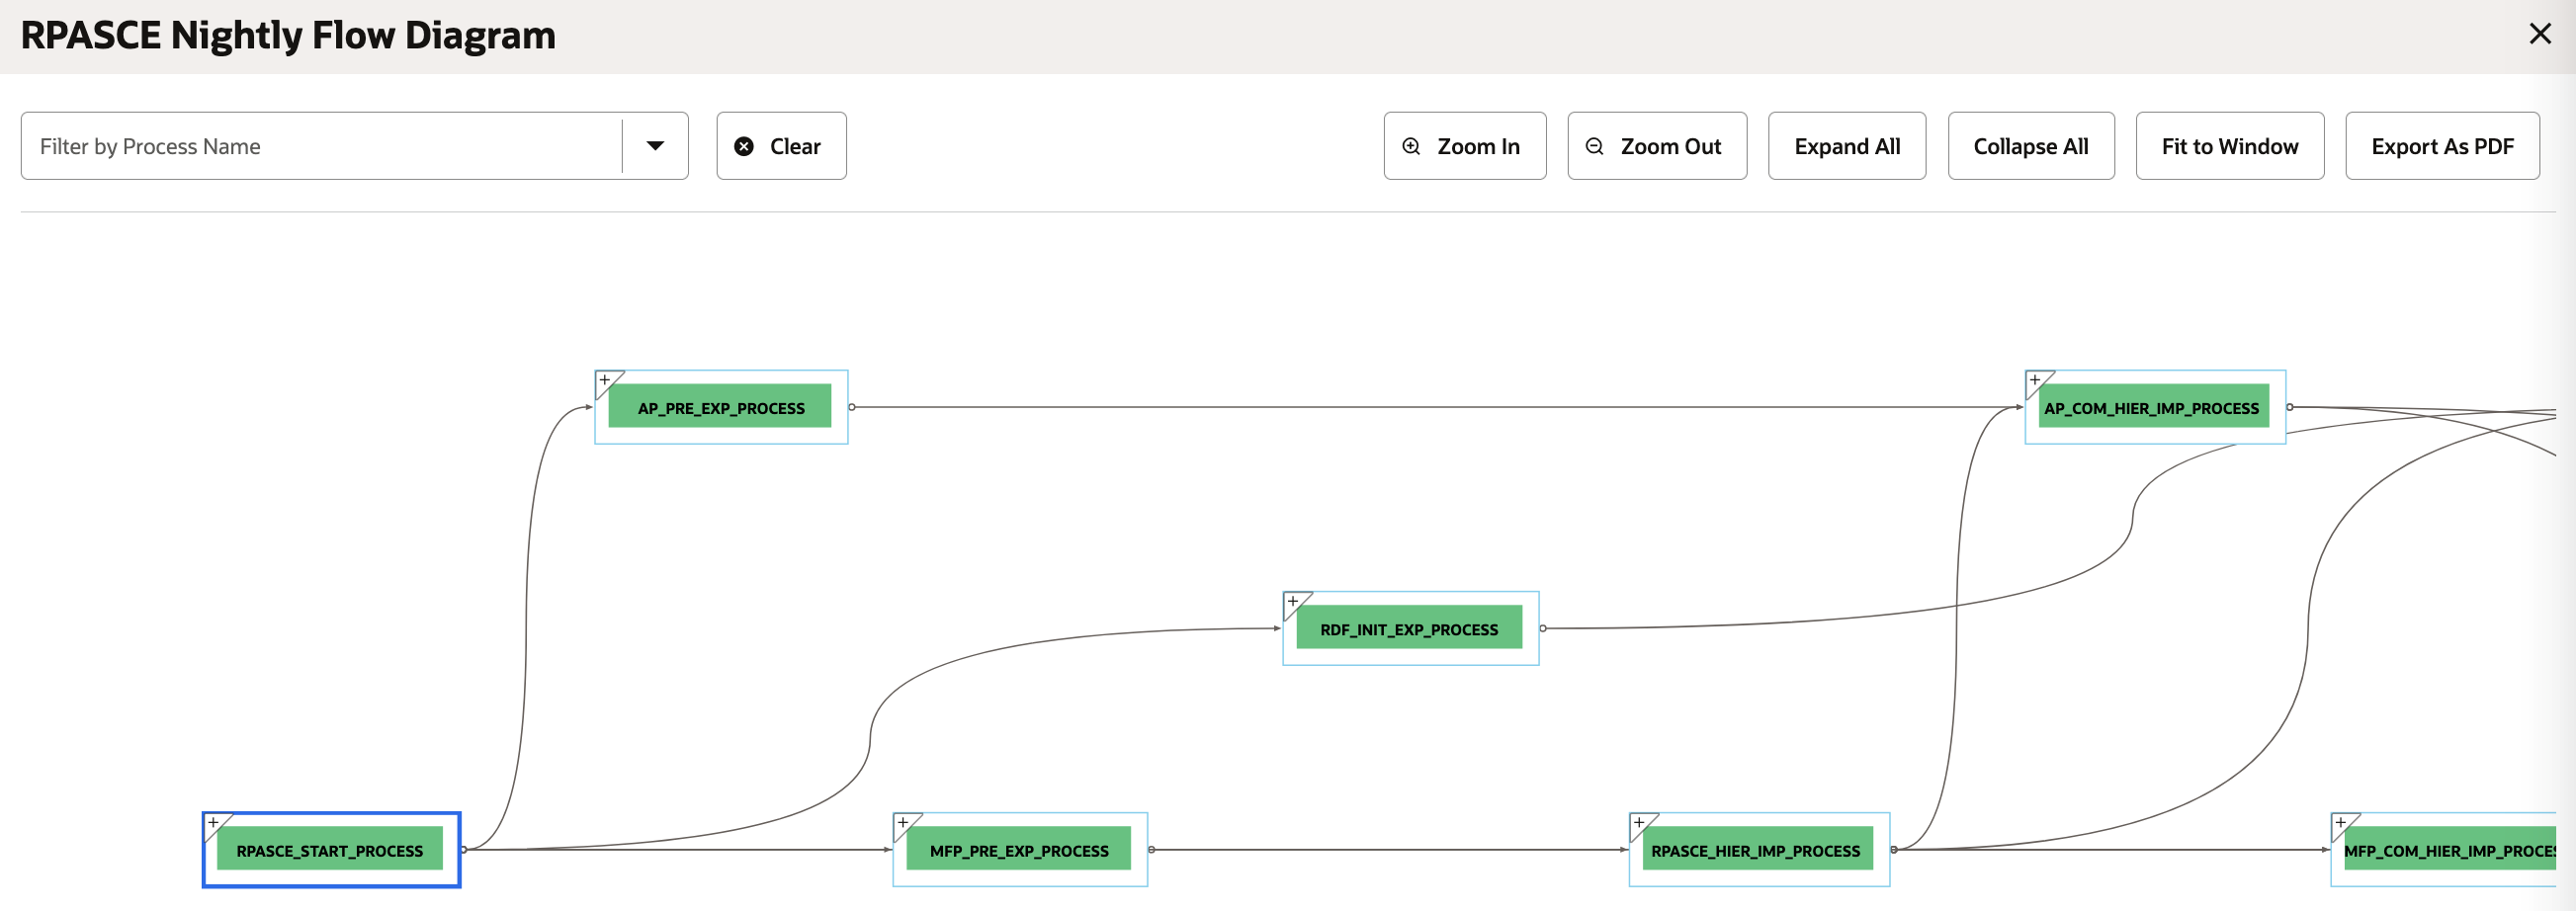
Task: Select the MFP_PRE_EXP_PROCESS node label
Action: [x=1018, y=850]
